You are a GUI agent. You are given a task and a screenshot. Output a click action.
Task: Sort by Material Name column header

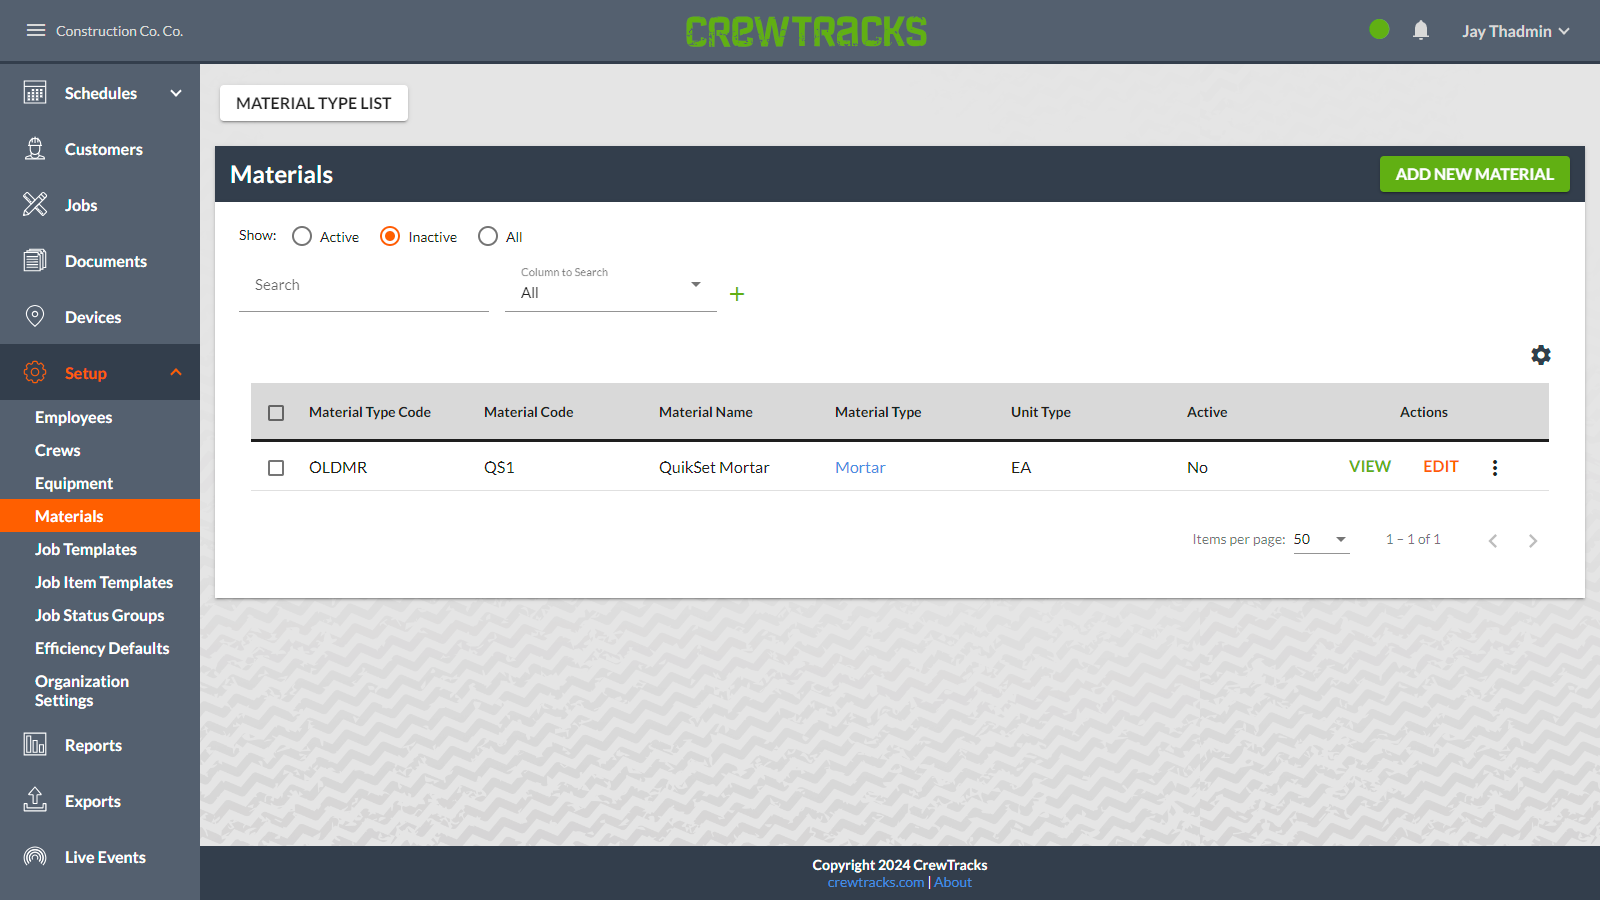point(706,412)
